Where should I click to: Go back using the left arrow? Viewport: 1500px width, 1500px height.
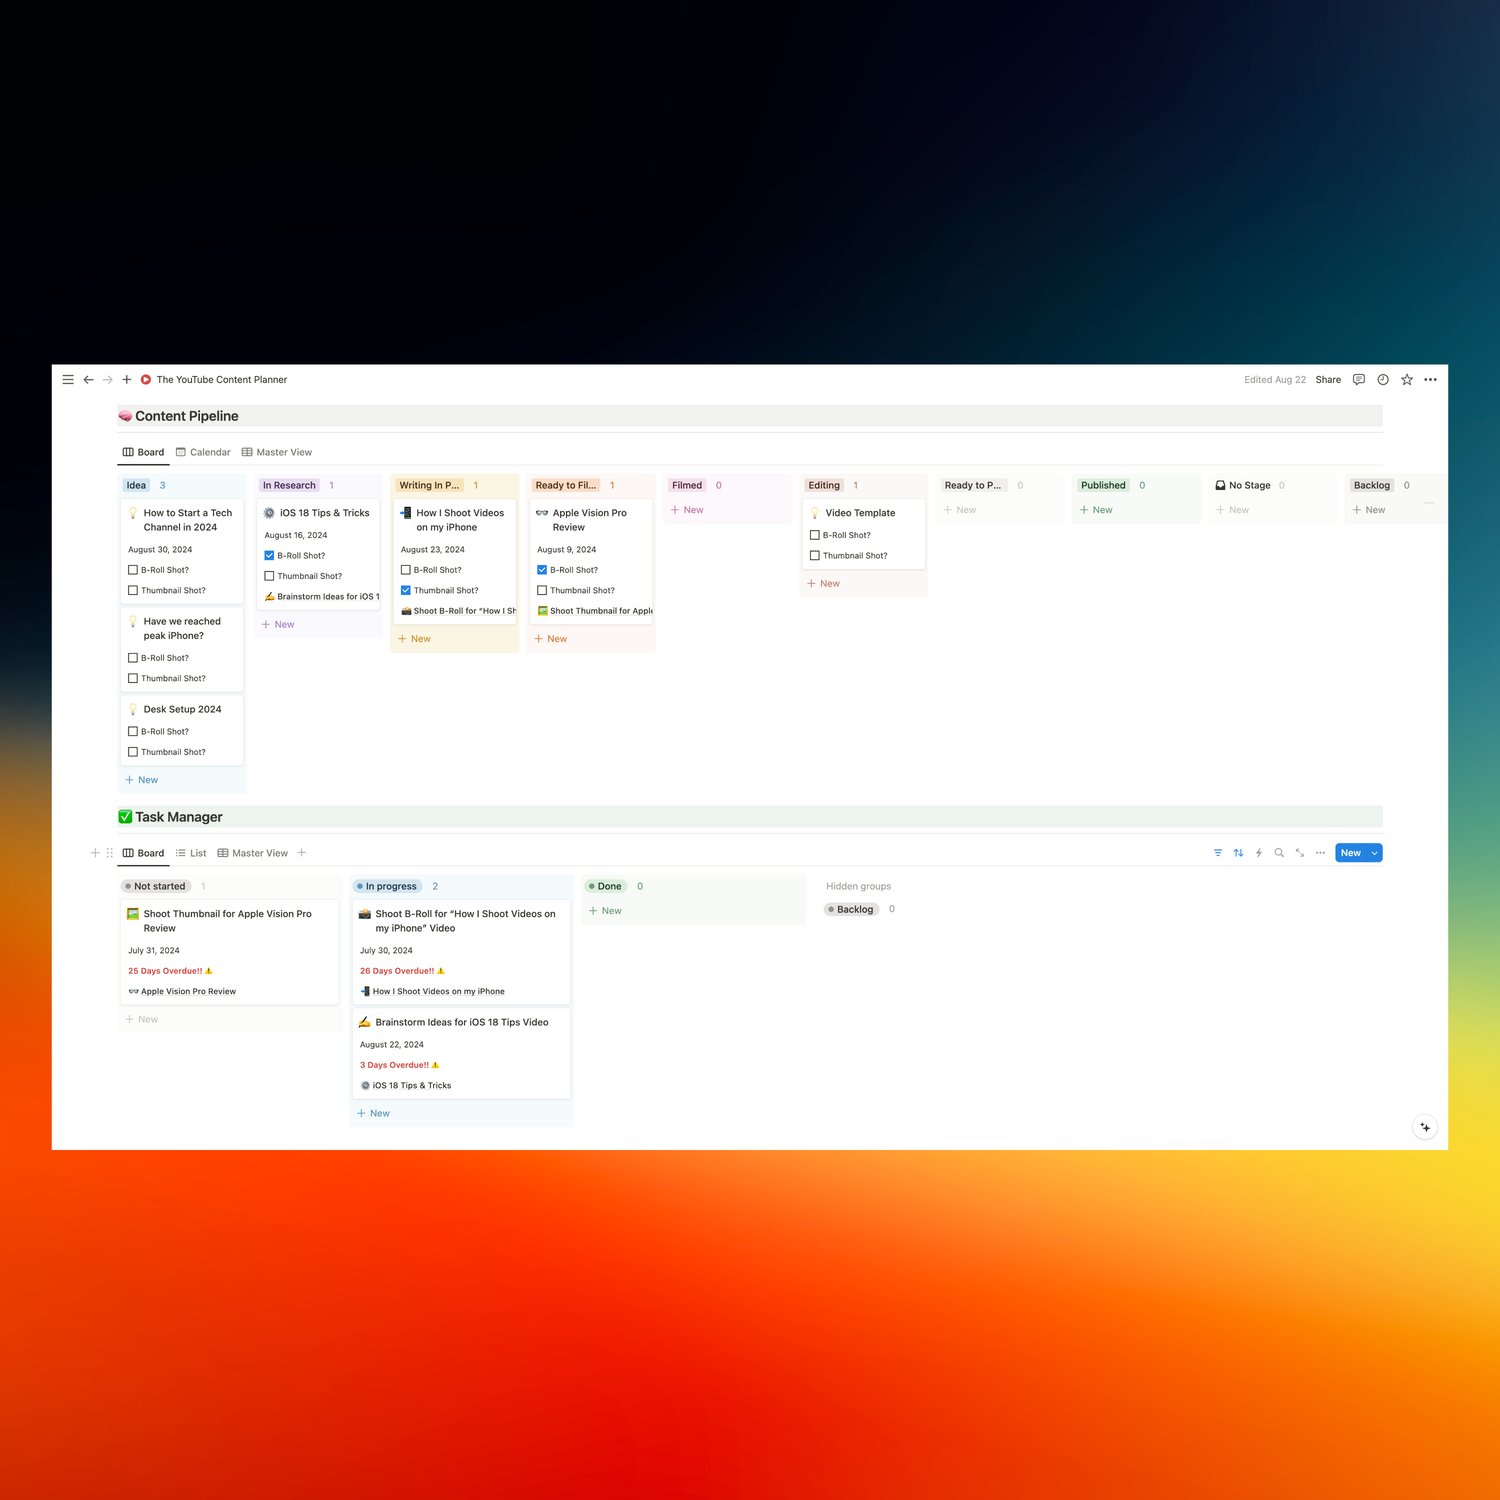[88, 380]
